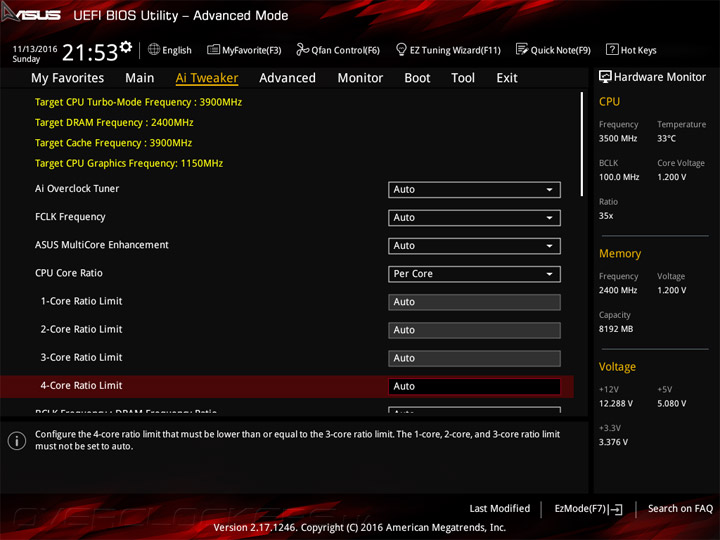Open Qfan Control fan icon
The width and height of the screenshot is (720, 540).
pos(302,49)
